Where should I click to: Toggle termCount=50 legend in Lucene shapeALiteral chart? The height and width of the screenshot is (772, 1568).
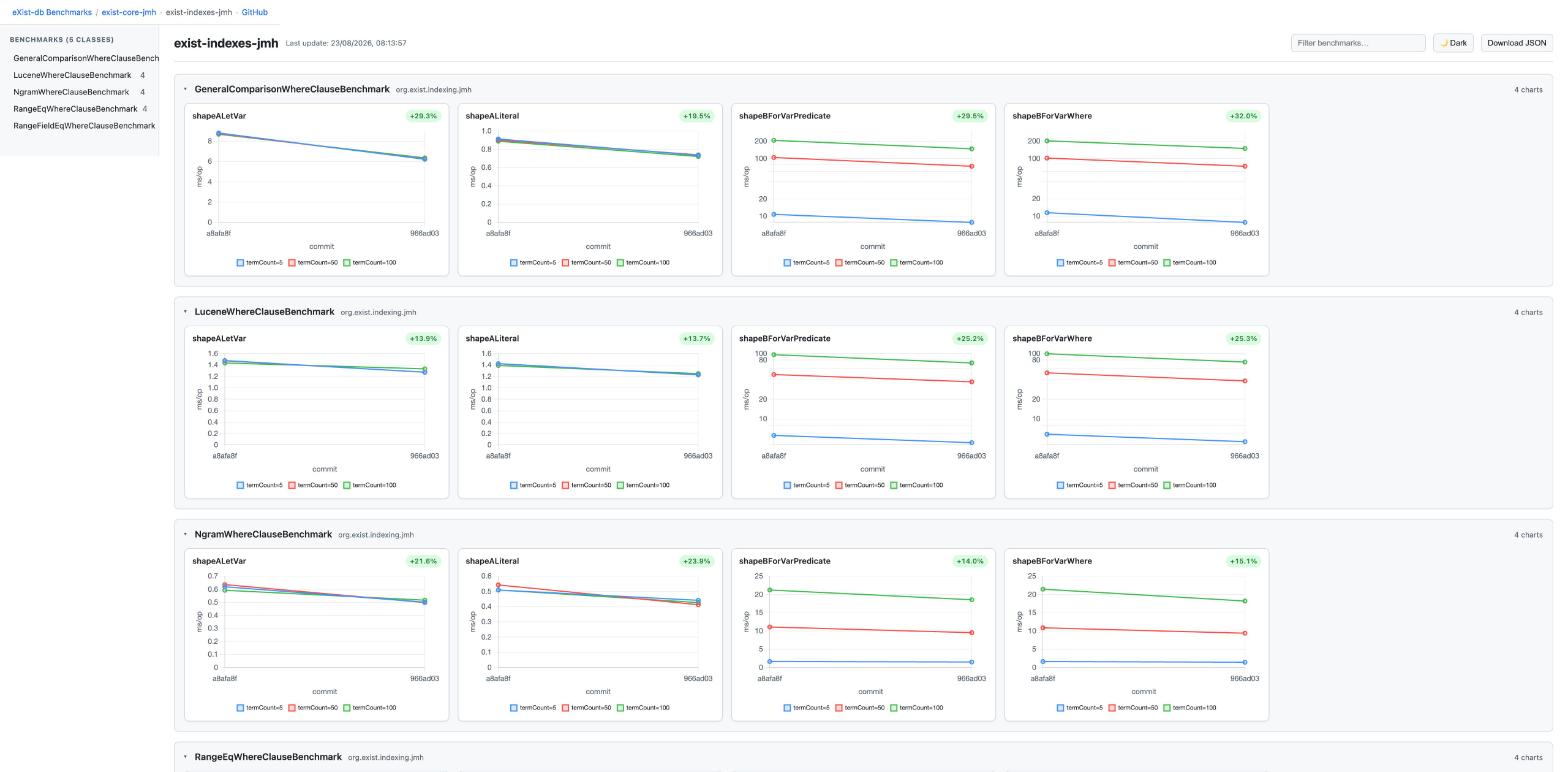pyautogui.click(x=586, y=485)
